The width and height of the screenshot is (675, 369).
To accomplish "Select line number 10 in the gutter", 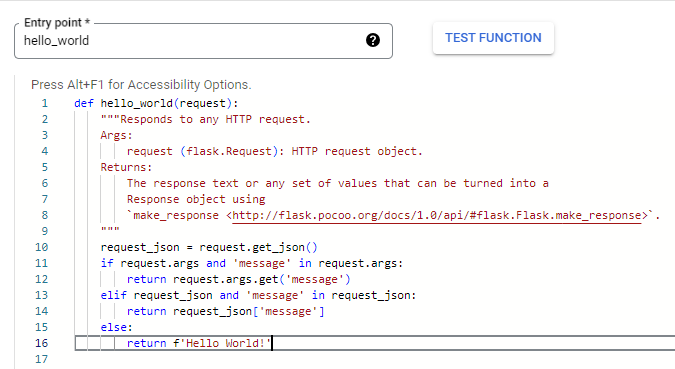I will [42, 247].
